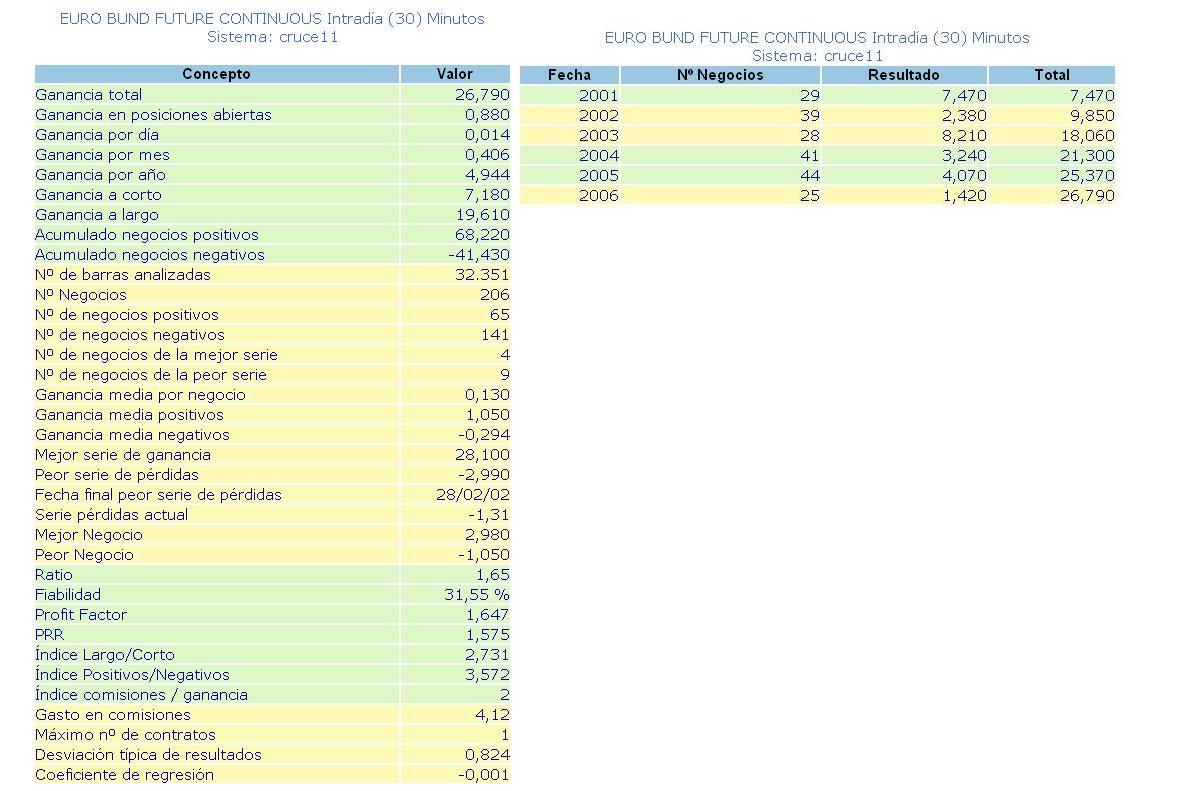1179x791 pixels.
Task: Click the "Serie pérdidas actual" label
Action: click(111, 514)
